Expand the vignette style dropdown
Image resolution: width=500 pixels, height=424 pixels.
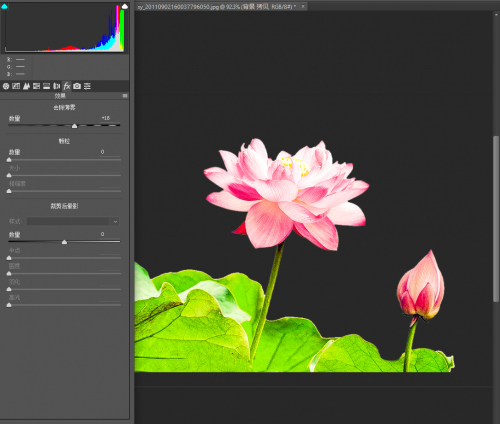click(73, 221)
